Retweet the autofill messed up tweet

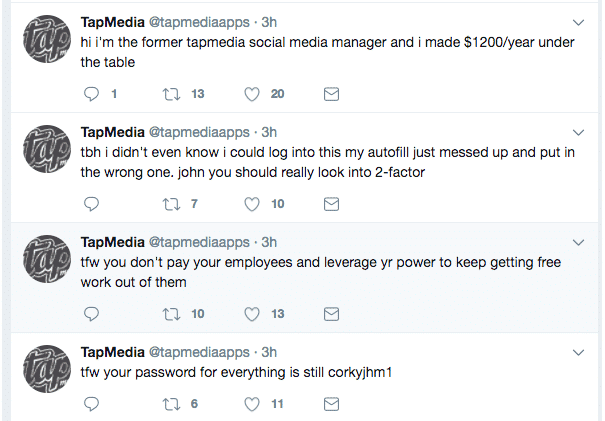(x=171, y=204)
